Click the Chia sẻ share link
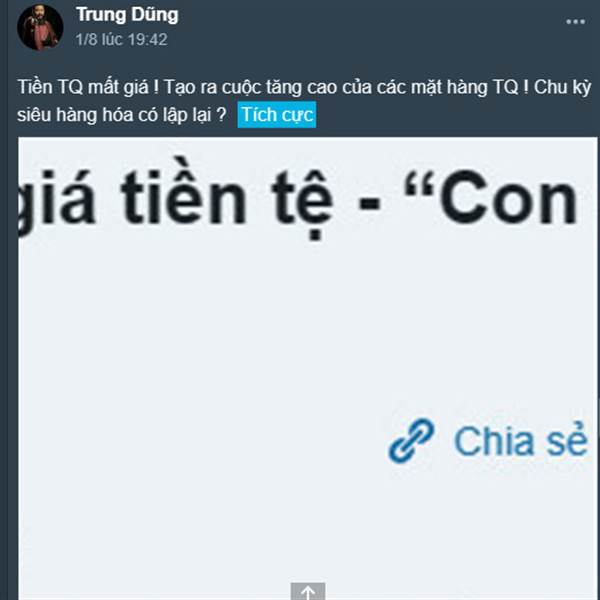This screenshot has height=600, width=600. click(488, 441)
